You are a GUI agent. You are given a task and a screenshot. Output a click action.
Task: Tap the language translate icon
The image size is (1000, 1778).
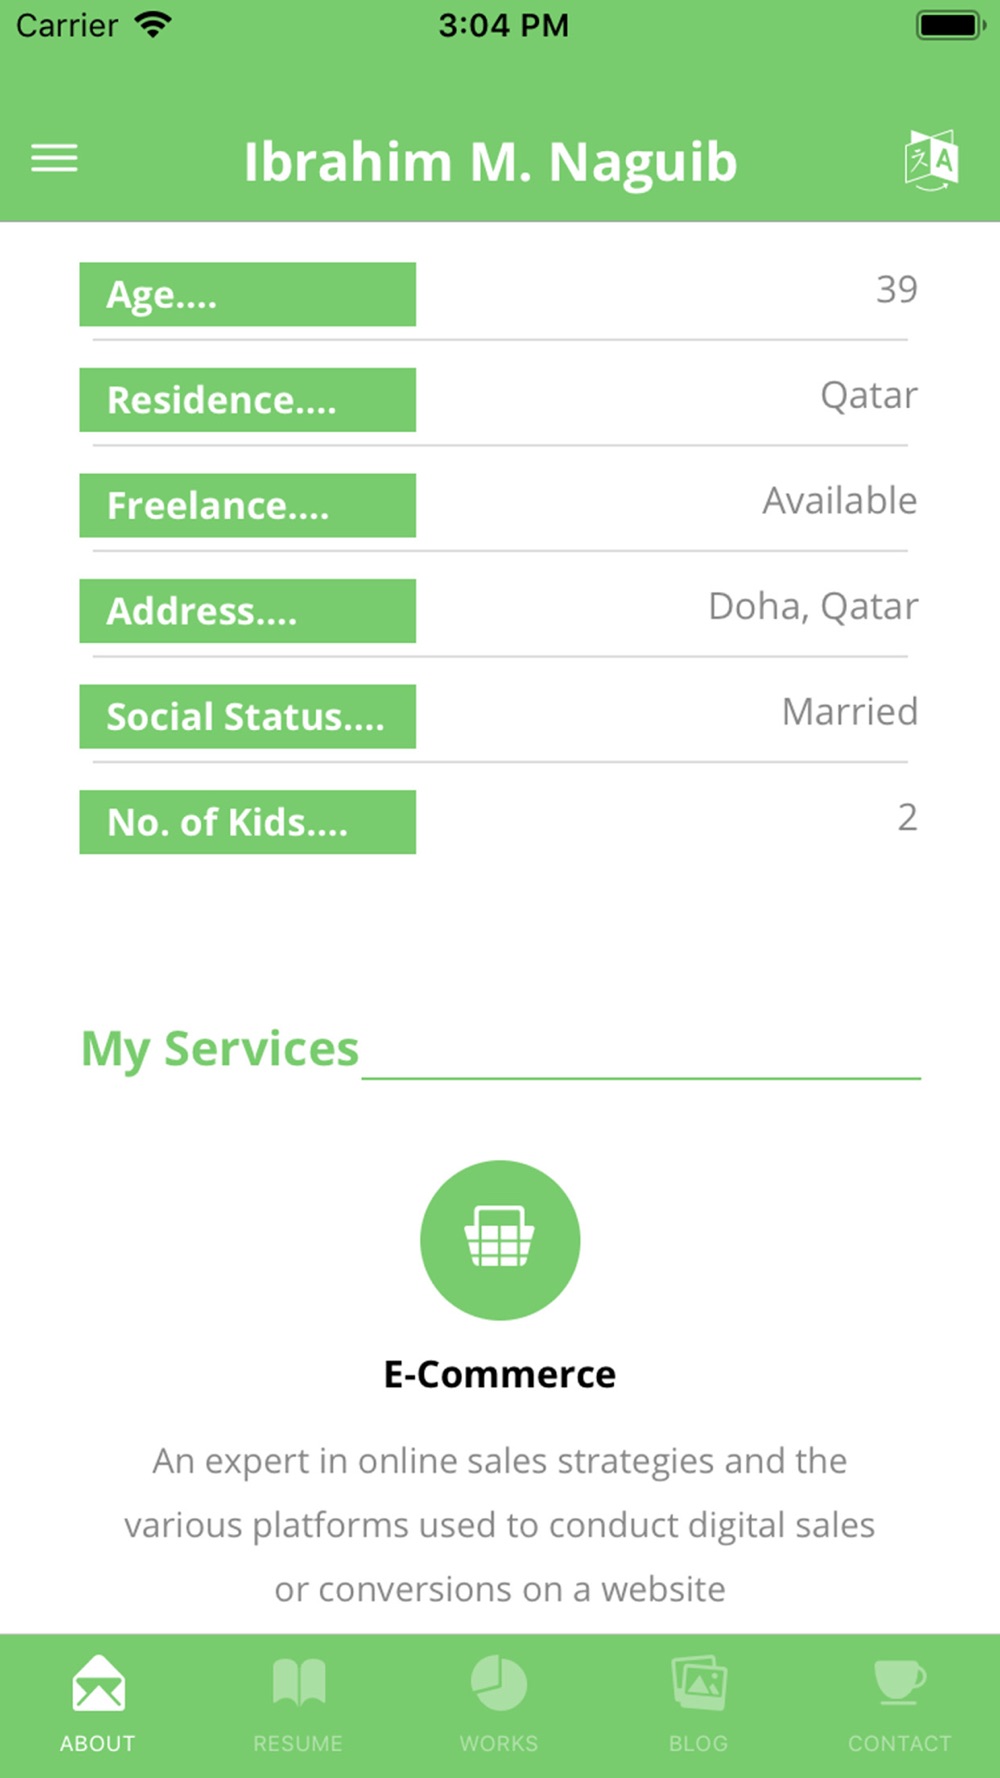(x=931, y=160)
